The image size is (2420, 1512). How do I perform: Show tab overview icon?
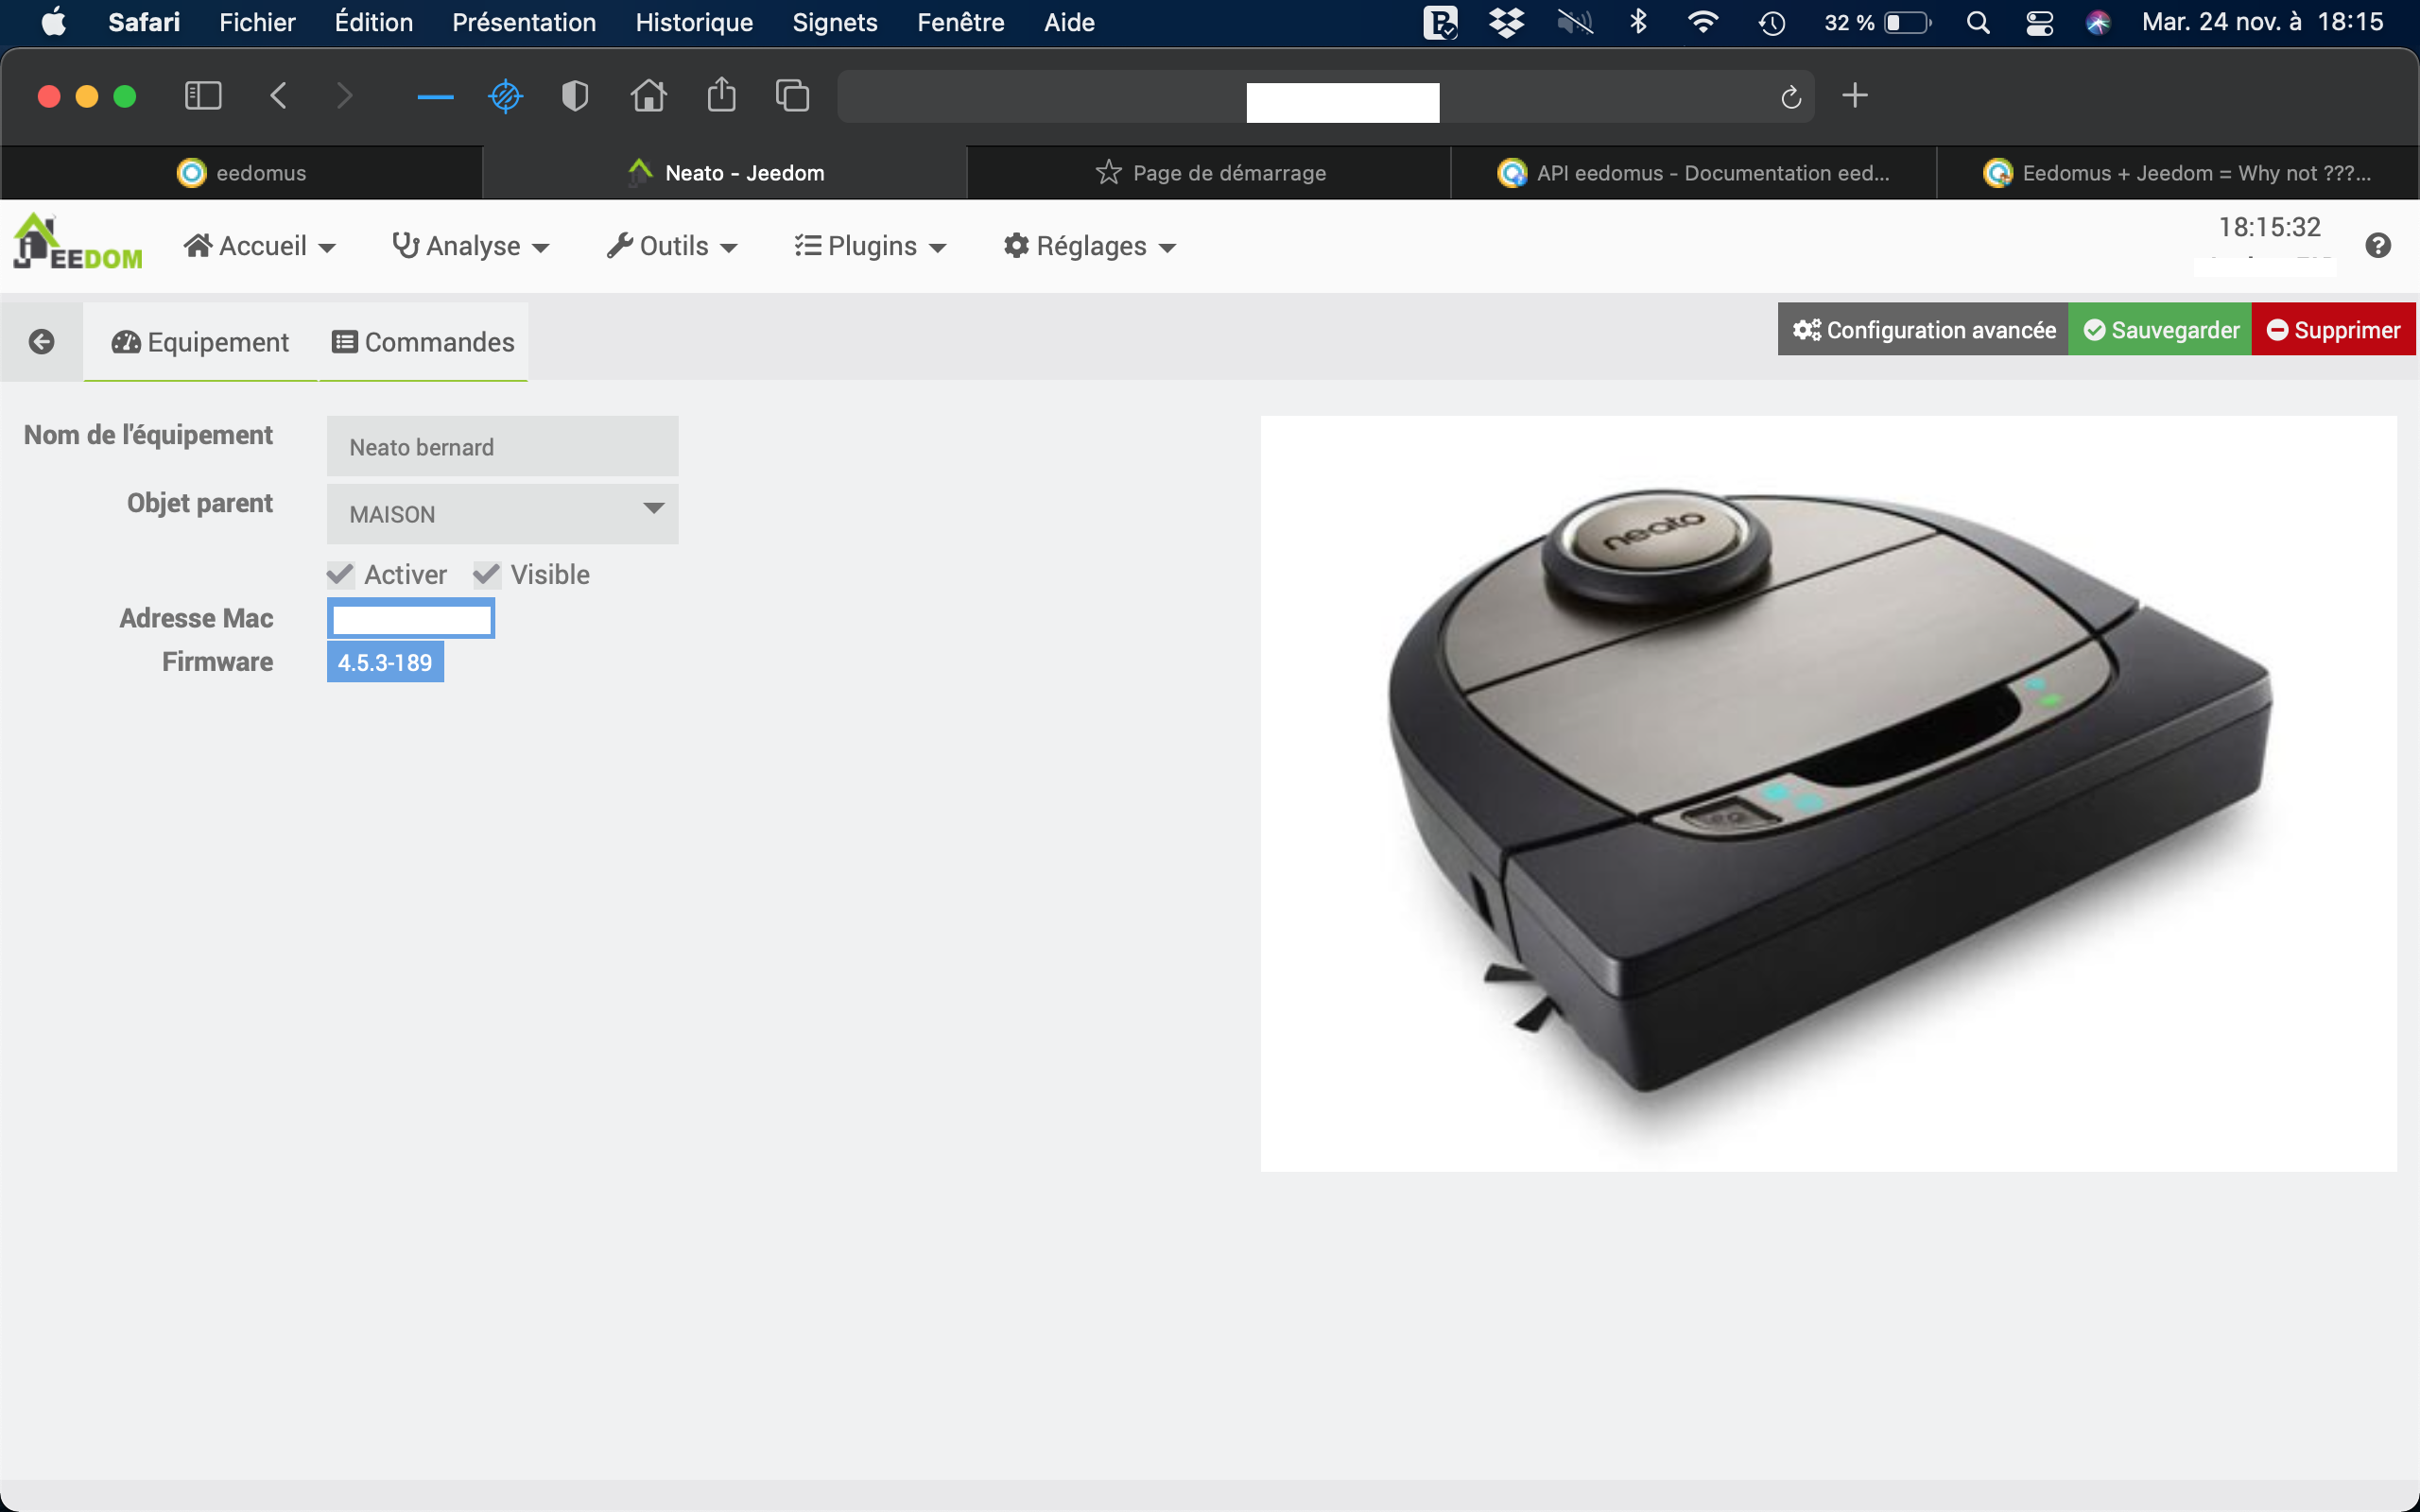click(793, 96)
